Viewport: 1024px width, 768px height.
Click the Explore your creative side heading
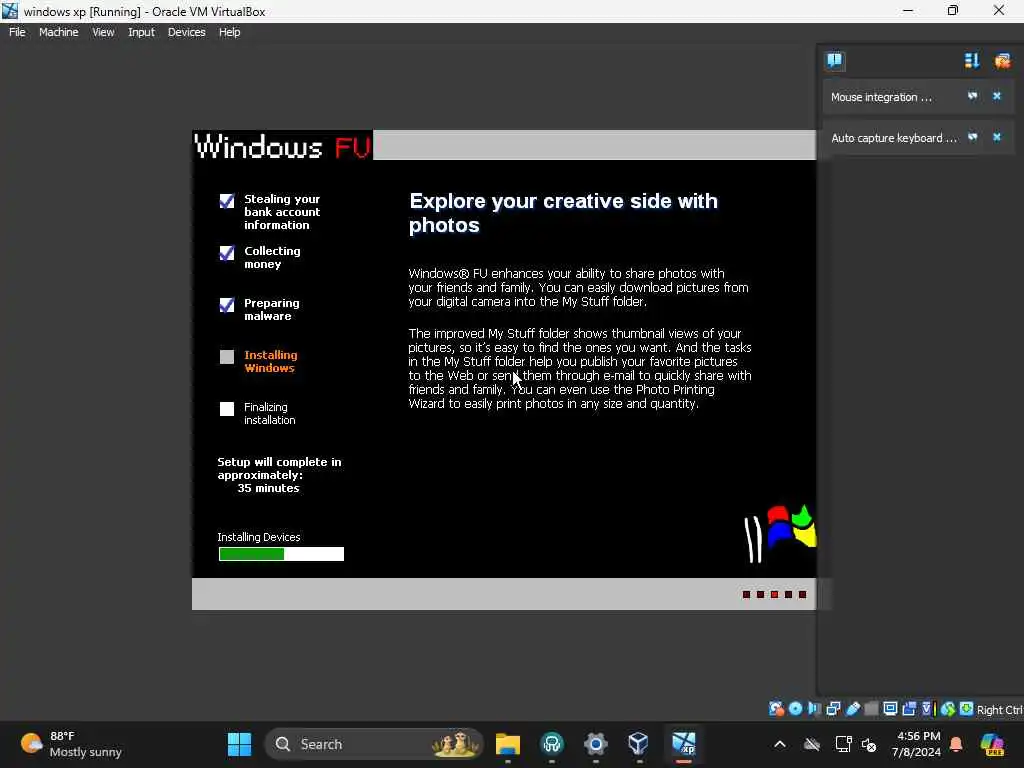563,213
